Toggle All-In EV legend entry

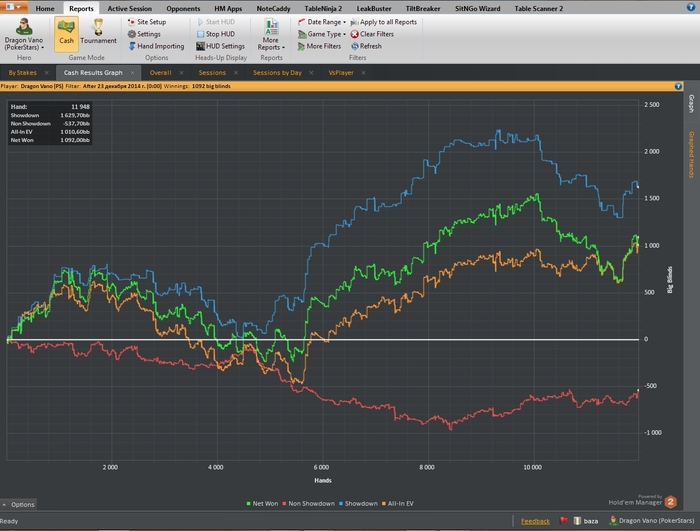pyautogui.click(x=398, y=504)
